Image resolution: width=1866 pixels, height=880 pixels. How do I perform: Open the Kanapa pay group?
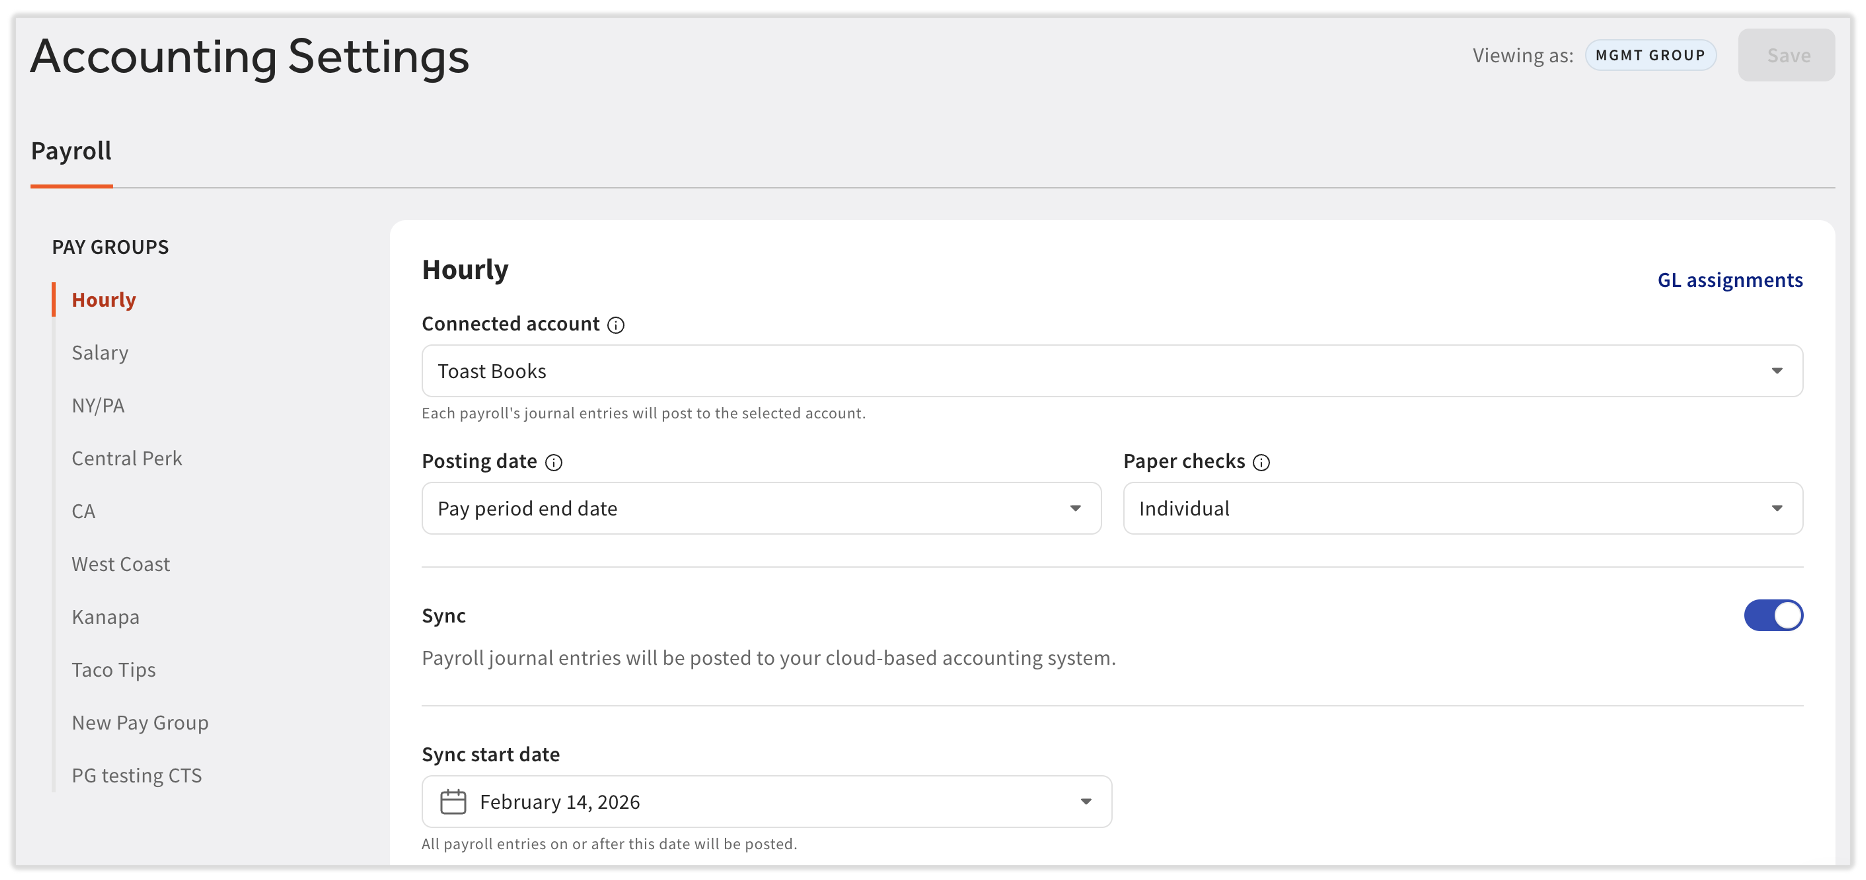106,618
